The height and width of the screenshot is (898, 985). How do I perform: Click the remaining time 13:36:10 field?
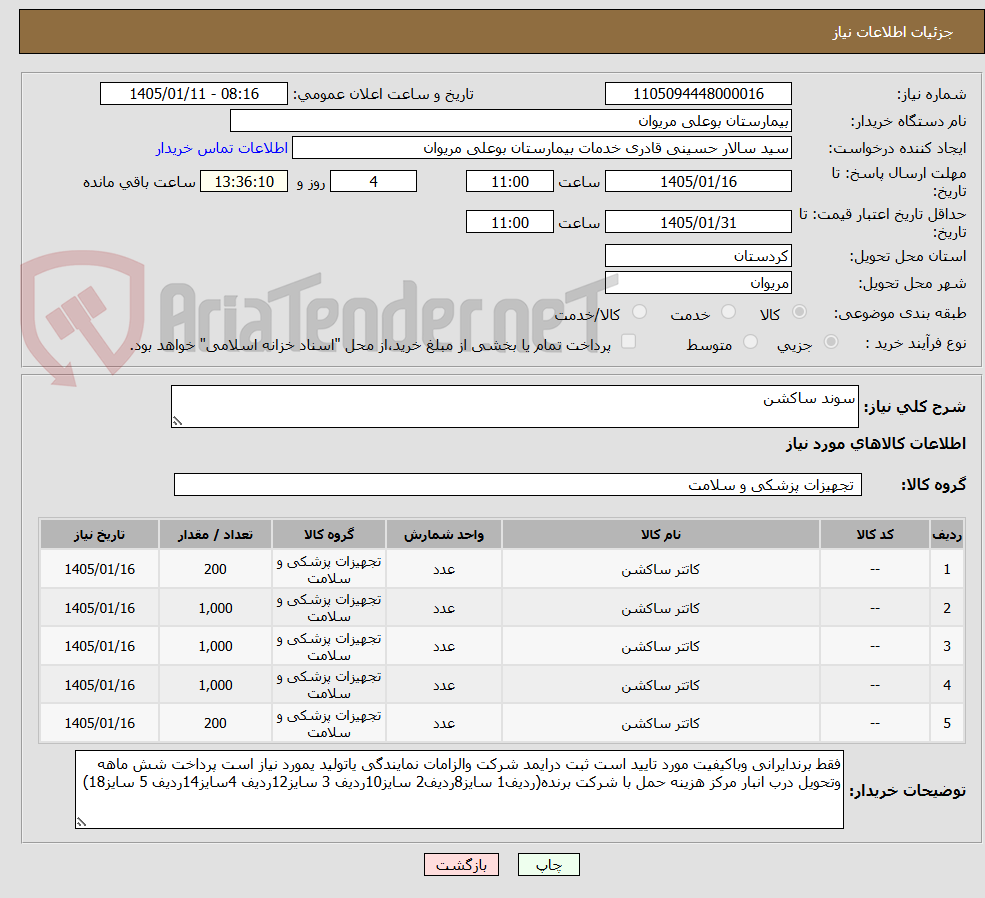(x=244, y=181)
